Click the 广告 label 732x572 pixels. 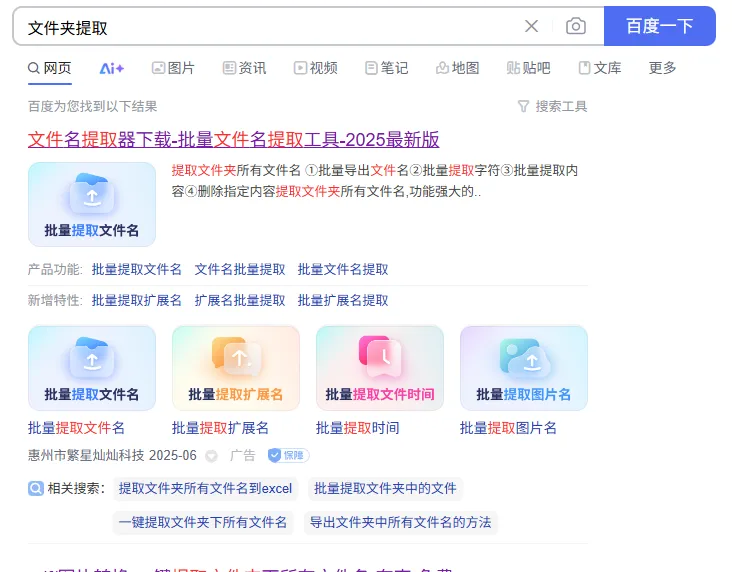(242, 455)
